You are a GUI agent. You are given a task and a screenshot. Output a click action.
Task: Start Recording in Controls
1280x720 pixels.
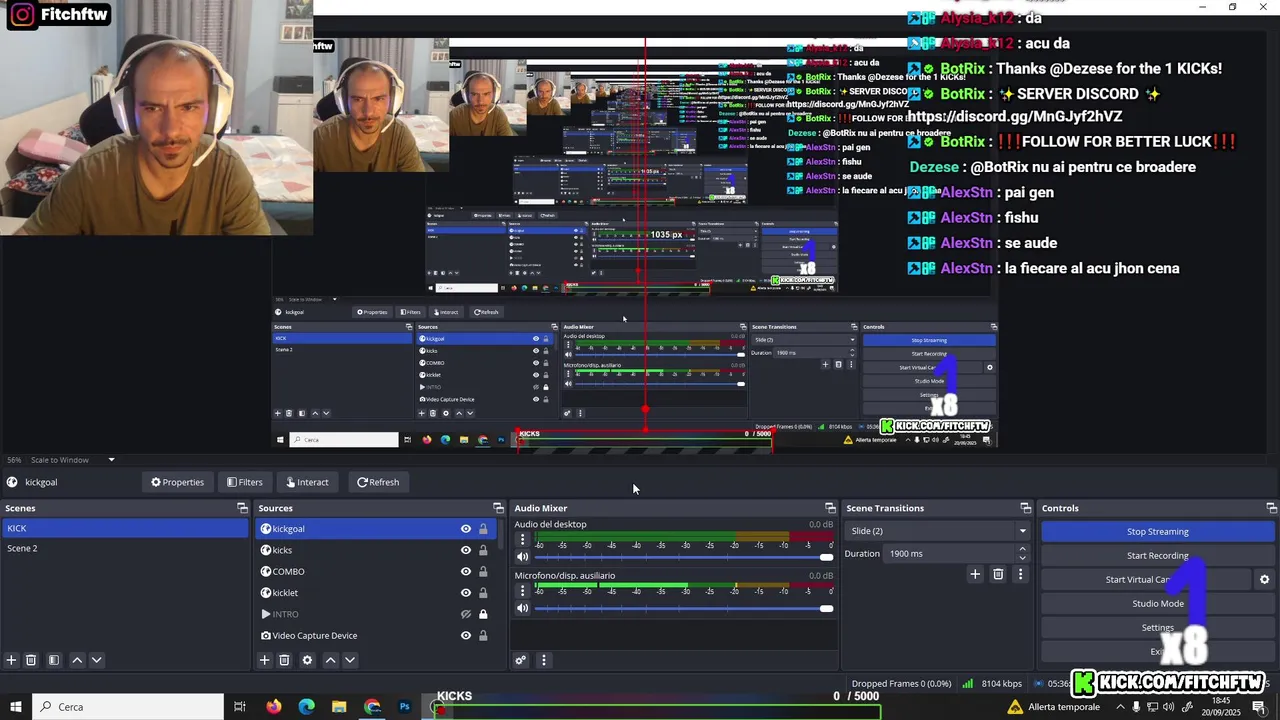(x=1158, y=556)
